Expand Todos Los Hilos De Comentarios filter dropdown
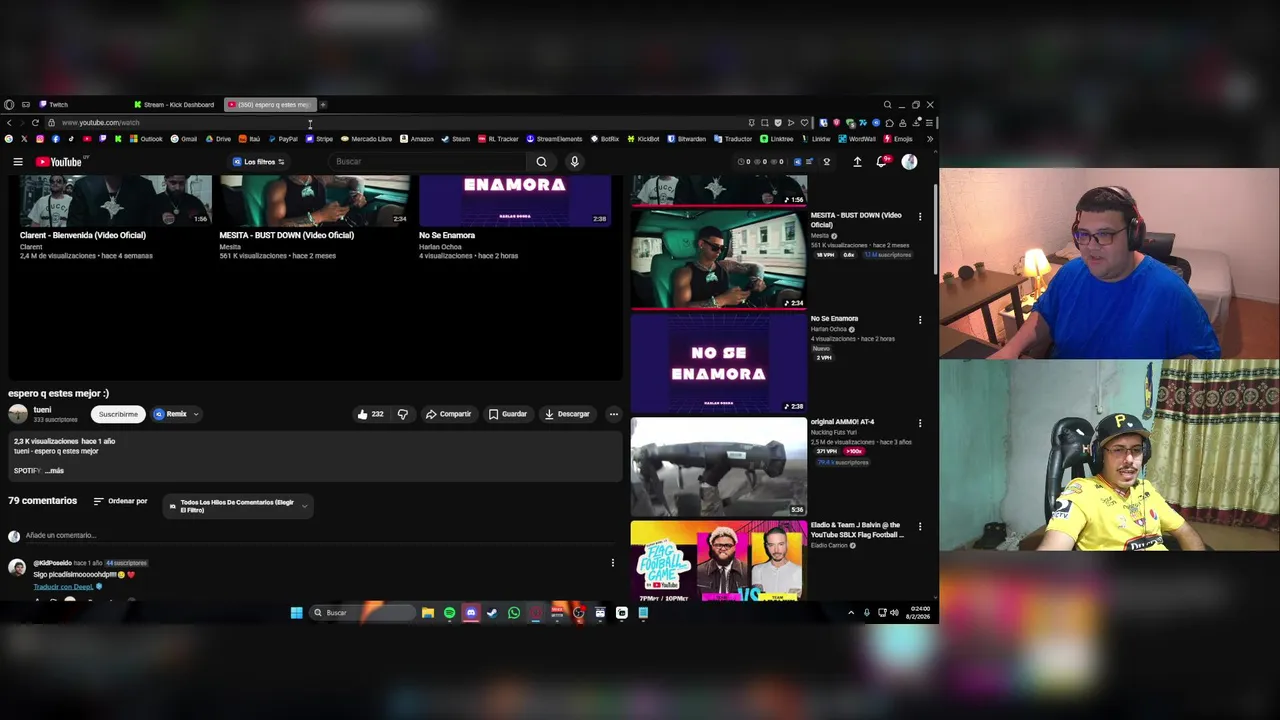The height and width of the screenshot is (720, 1280). pyautogui.click(x=238, y=506)
